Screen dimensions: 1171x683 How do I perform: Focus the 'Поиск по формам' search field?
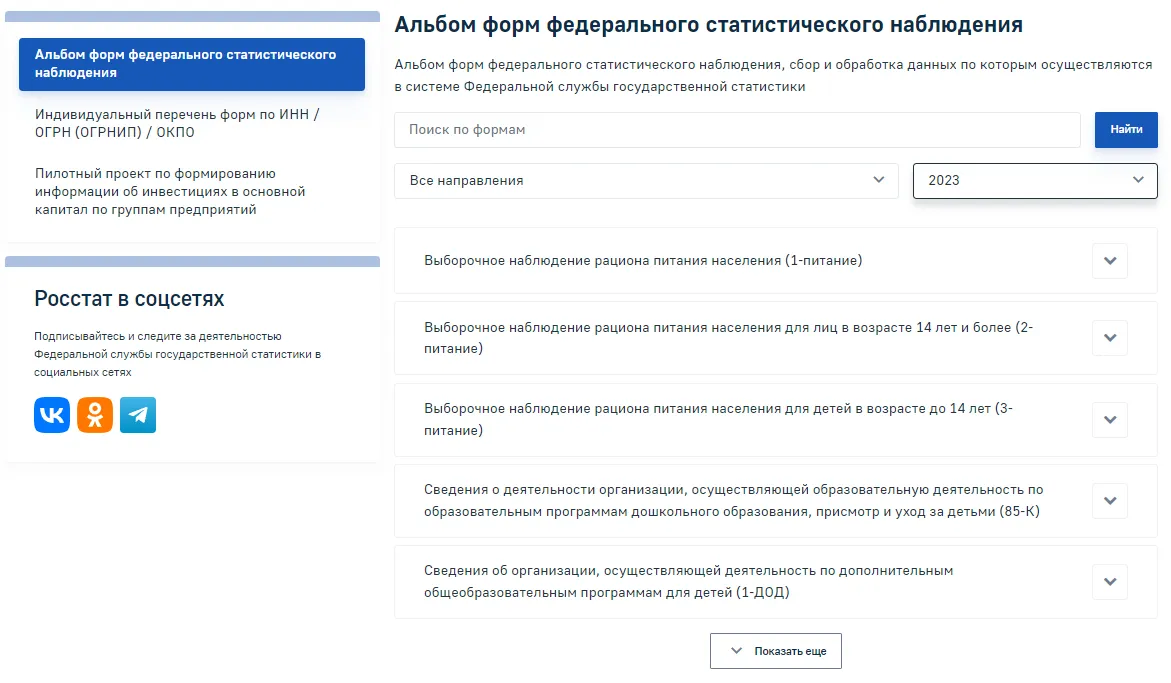[737, 130]
